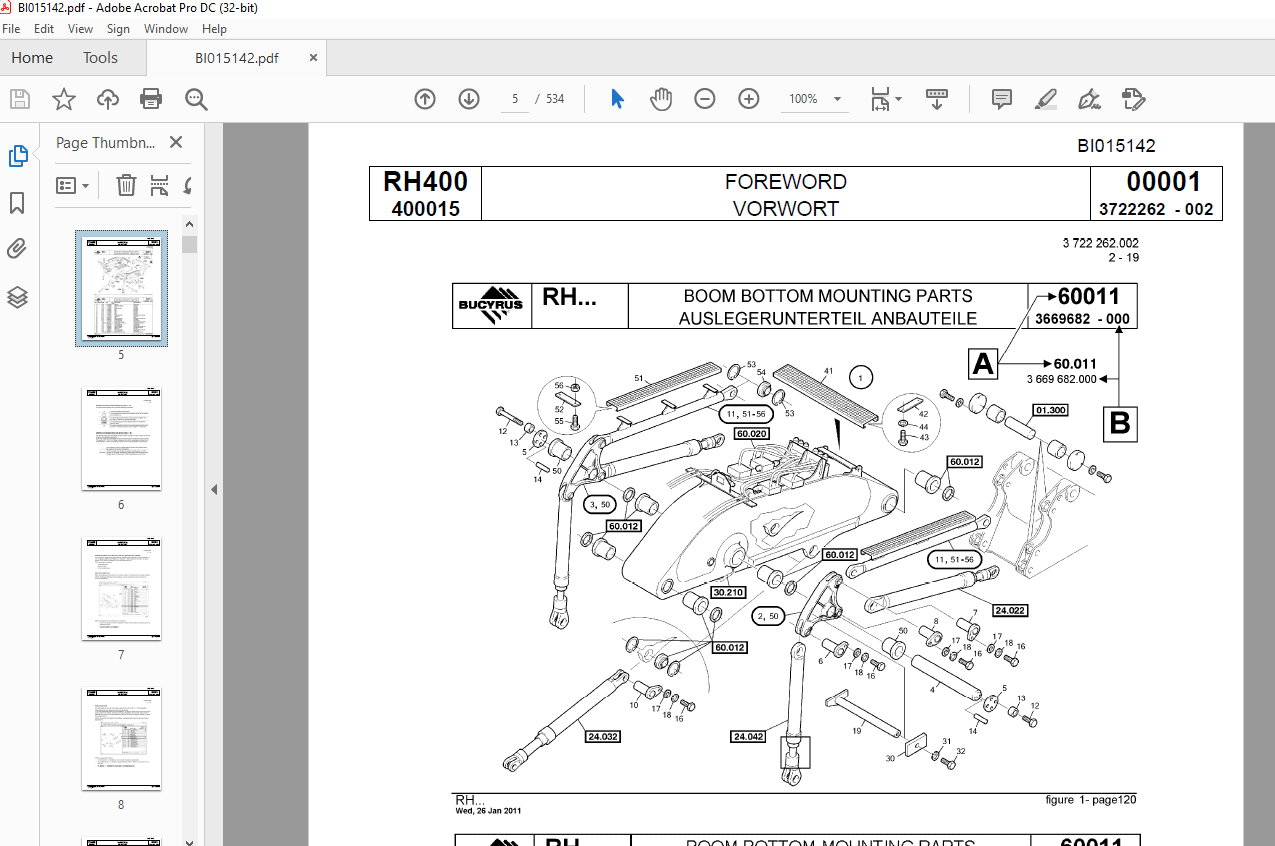Select page 6 thumbnail
The height and width of the screenshot is (846, 1275).
pos(121,439)
